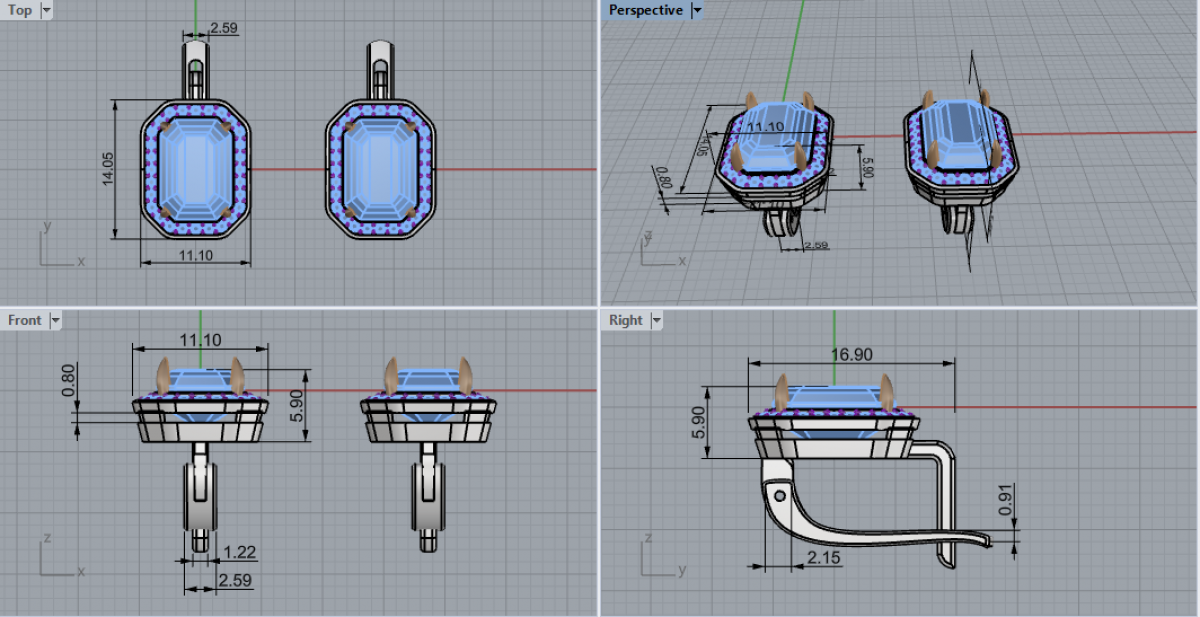Activate the Top viewport title label
The image size is (1200, 617).
pyautogui.click(x=20, y=11)
